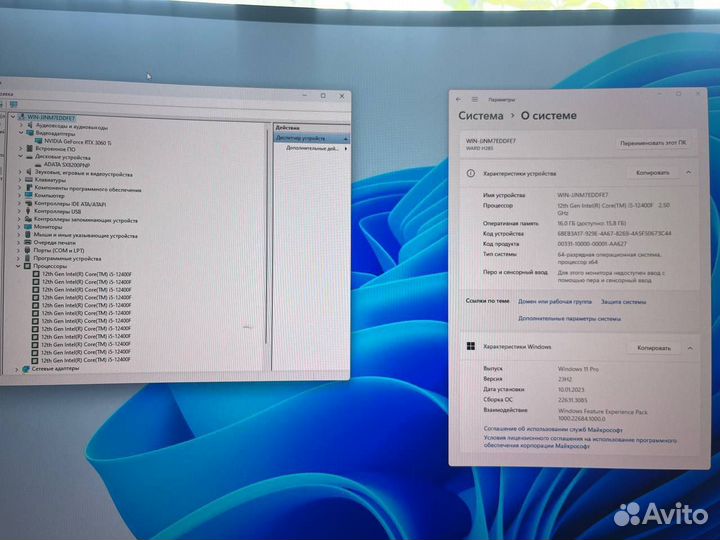Click the Сборка ОС value 22631.3085
Viewport: 720px width, 540px height.
[573, 400]
